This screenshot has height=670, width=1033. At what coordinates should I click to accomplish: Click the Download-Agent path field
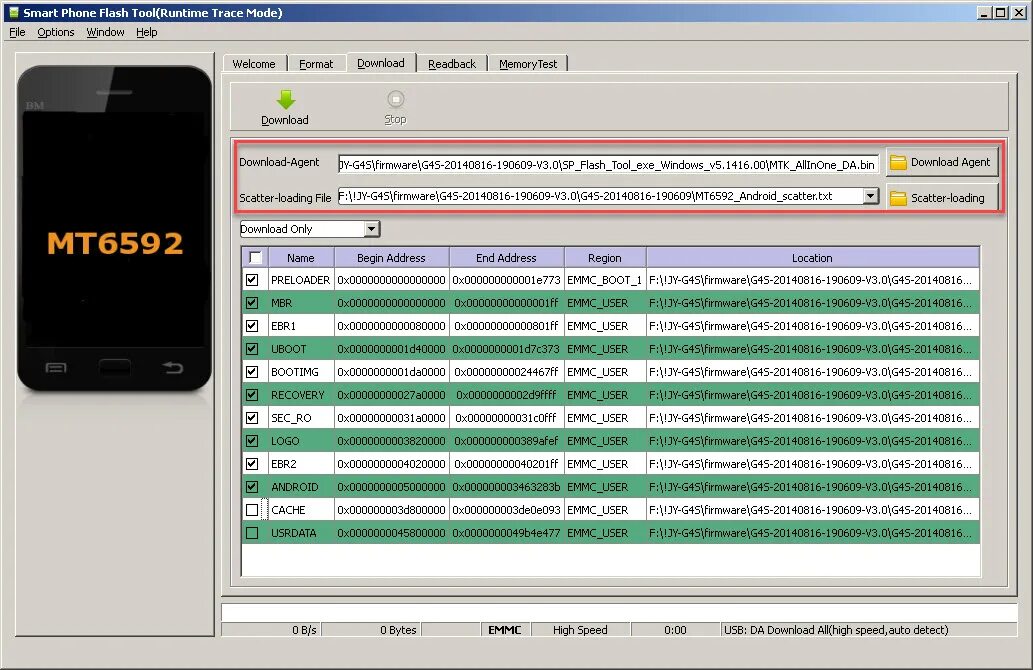coord(609,165)
